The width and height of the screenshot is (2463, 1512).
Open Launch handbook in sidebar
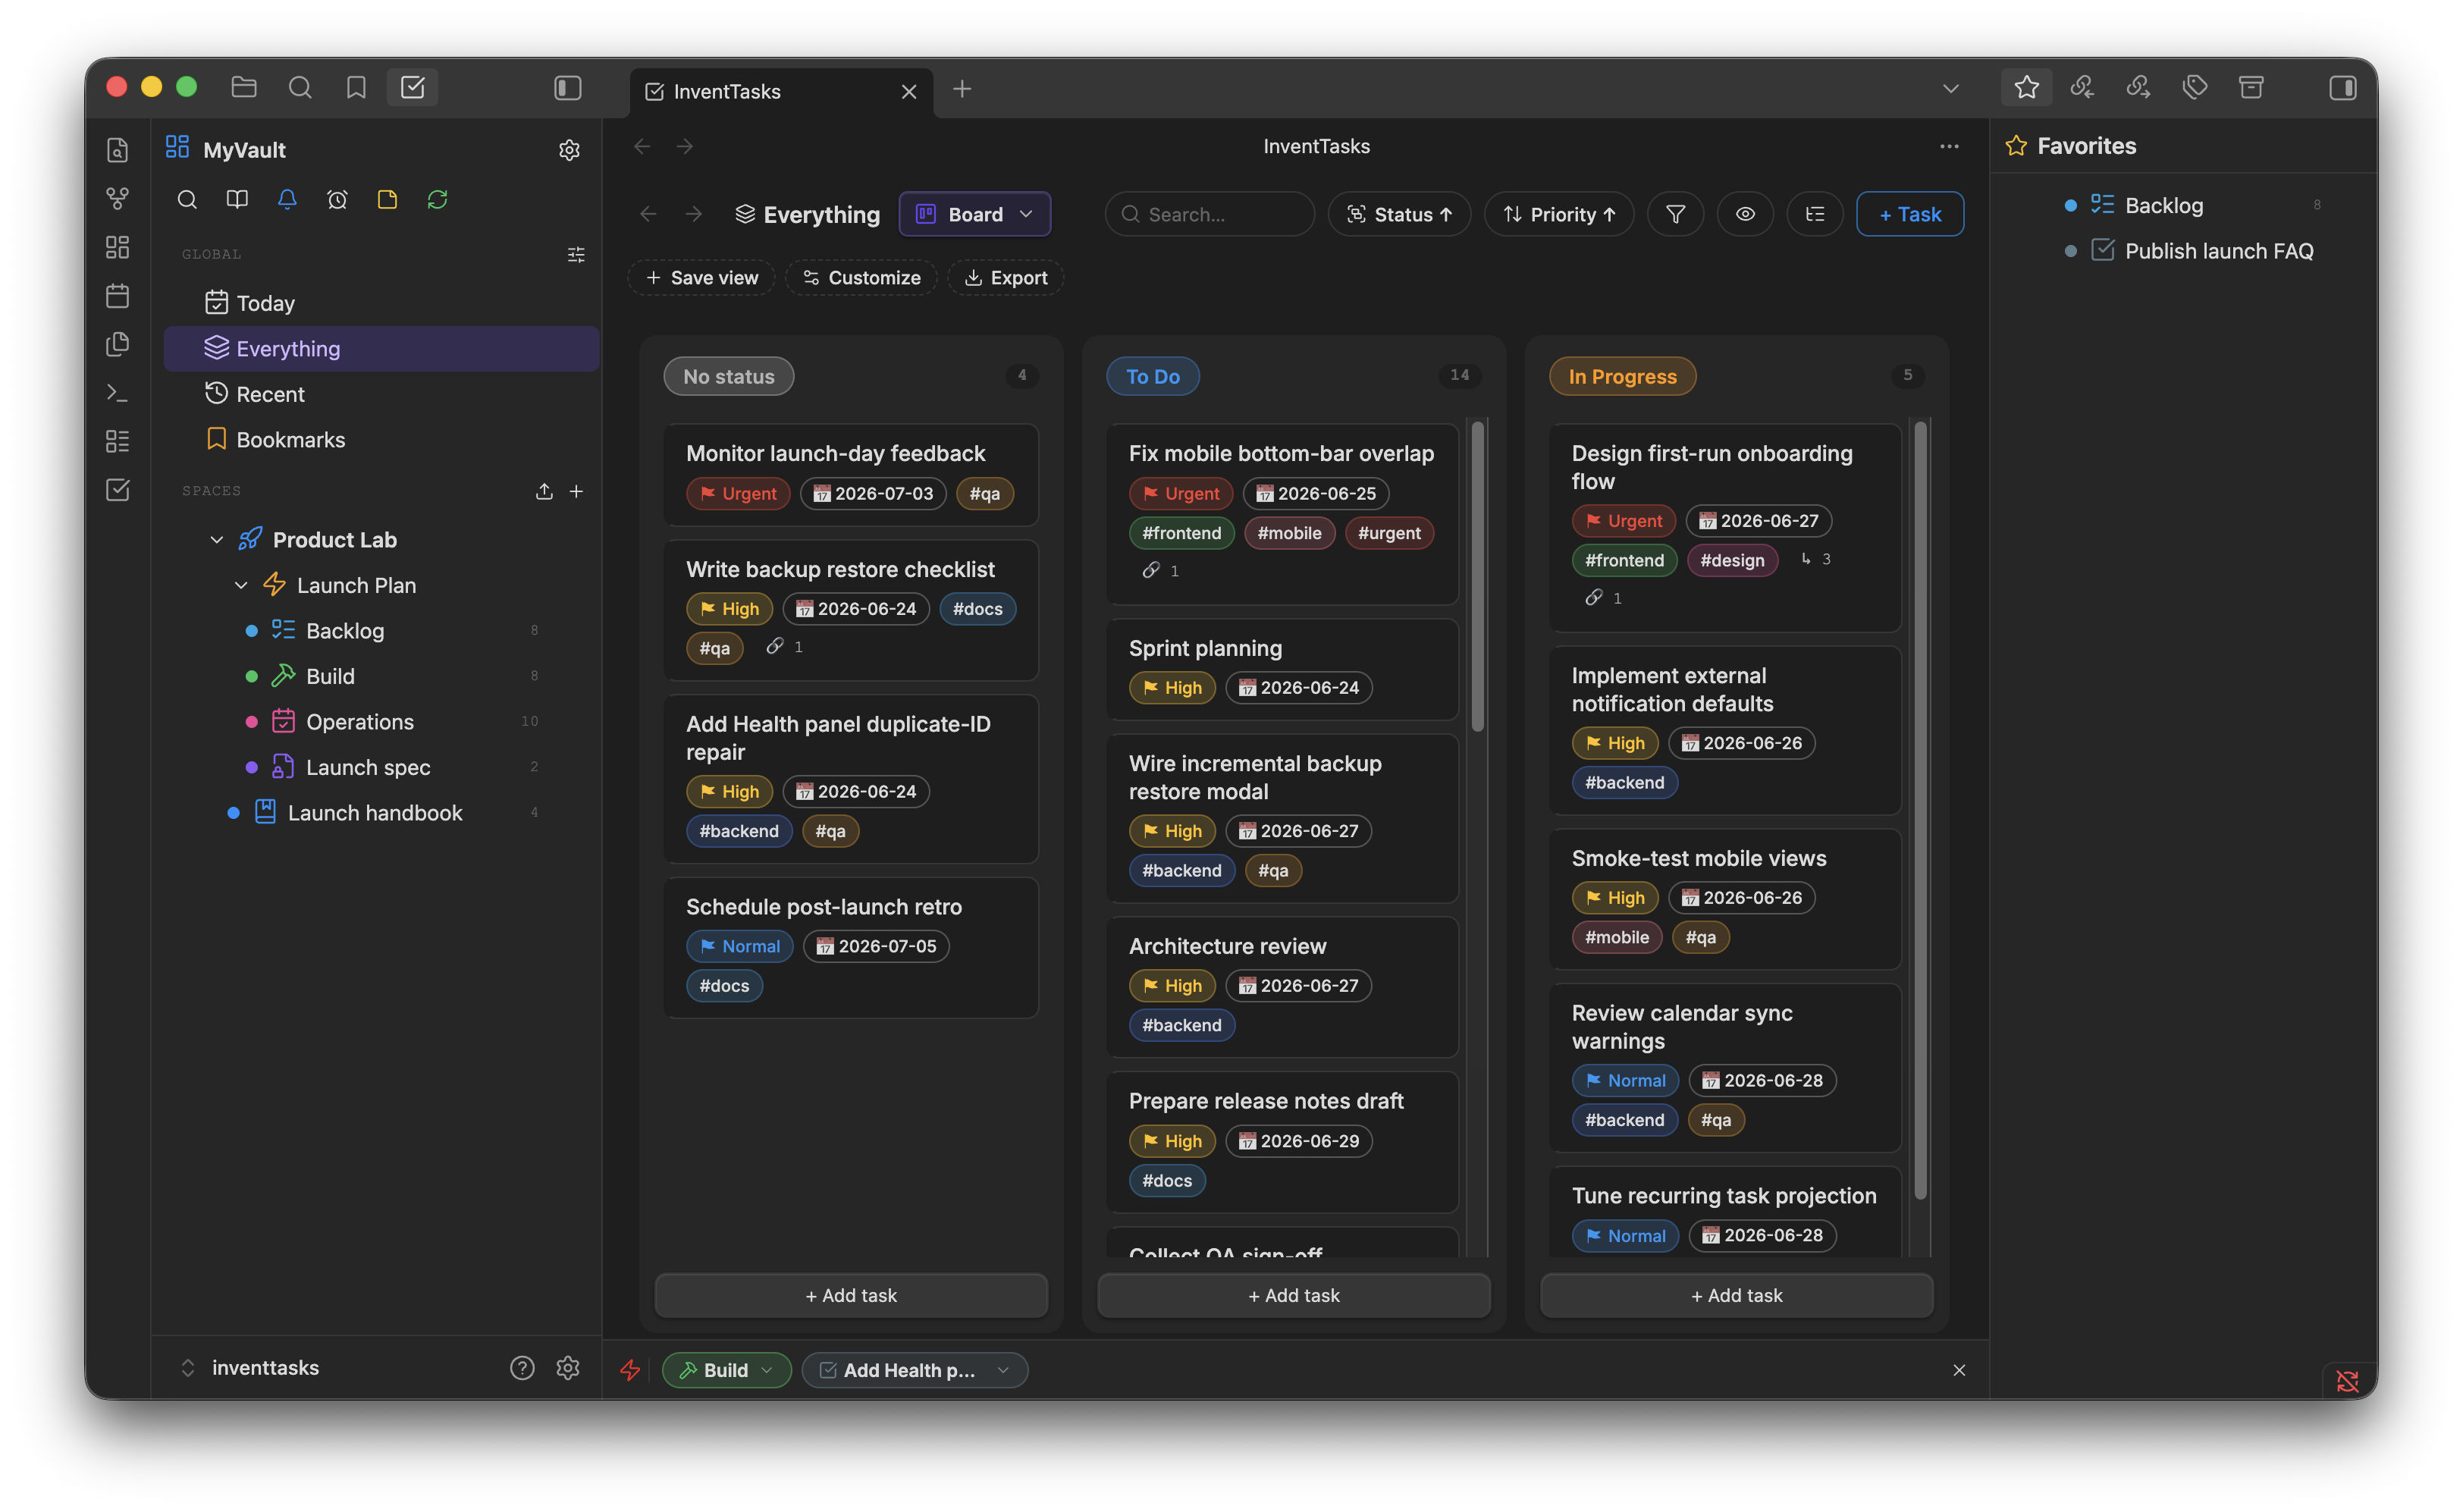(x=381, y=812)
